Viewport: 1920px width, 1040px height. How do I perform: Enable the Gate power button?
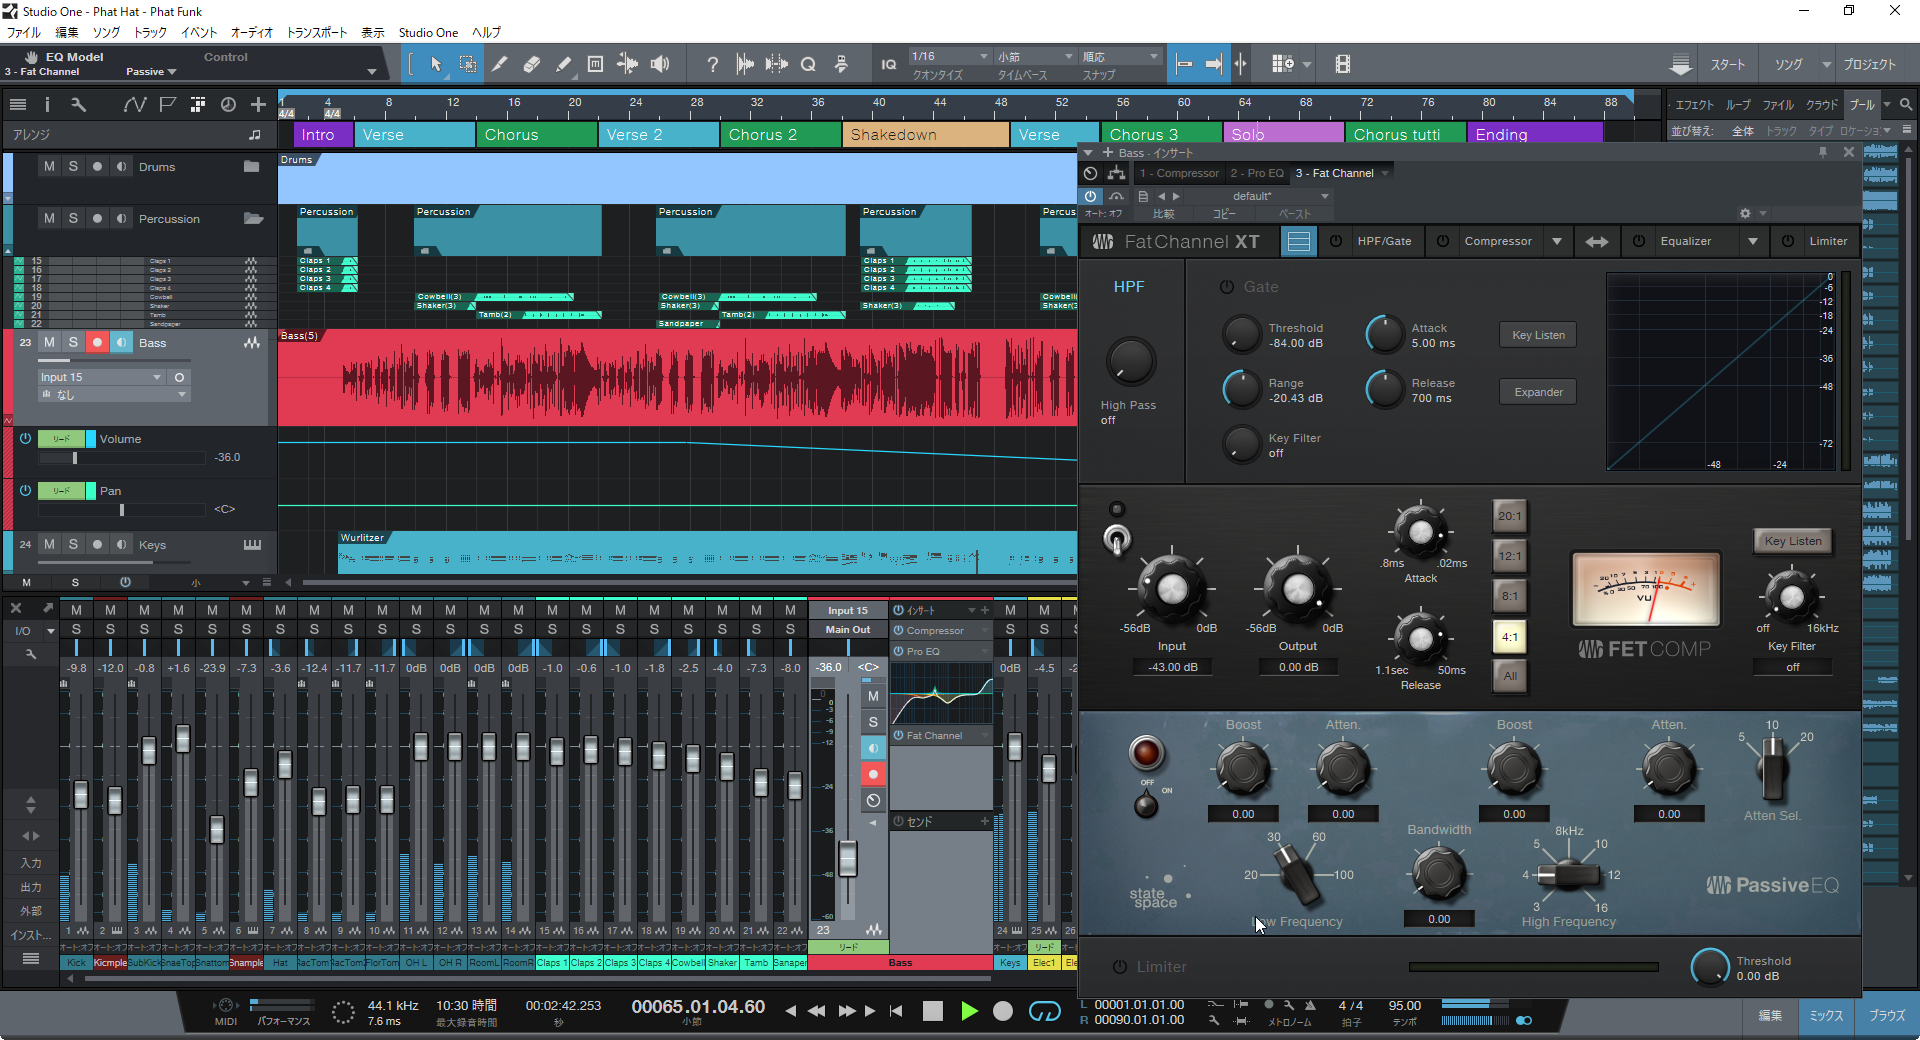pyautogui.click(x=1226, y=287)
